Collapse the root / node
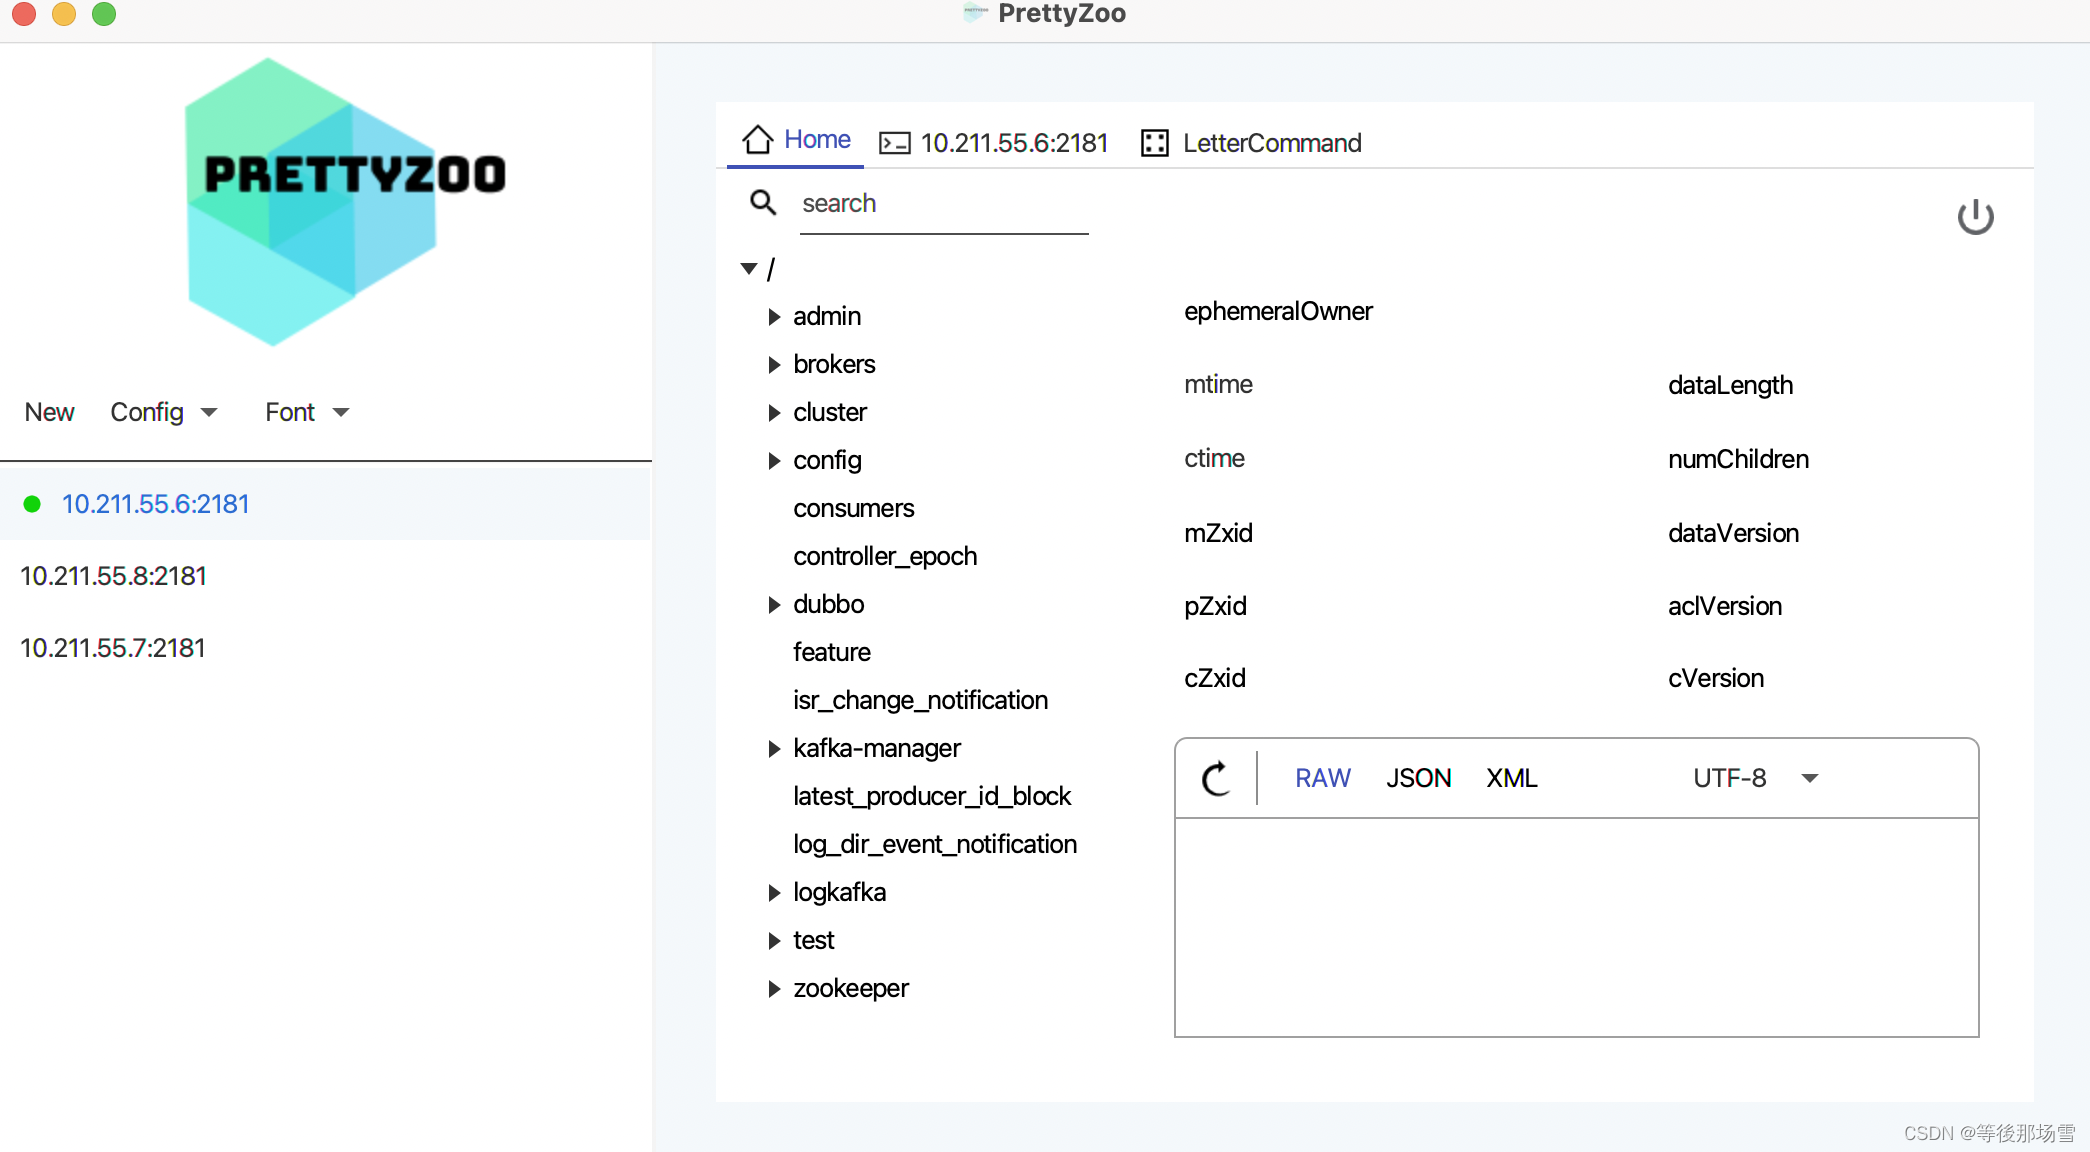Screen dimensions: 2090x1152 (749, 268)
